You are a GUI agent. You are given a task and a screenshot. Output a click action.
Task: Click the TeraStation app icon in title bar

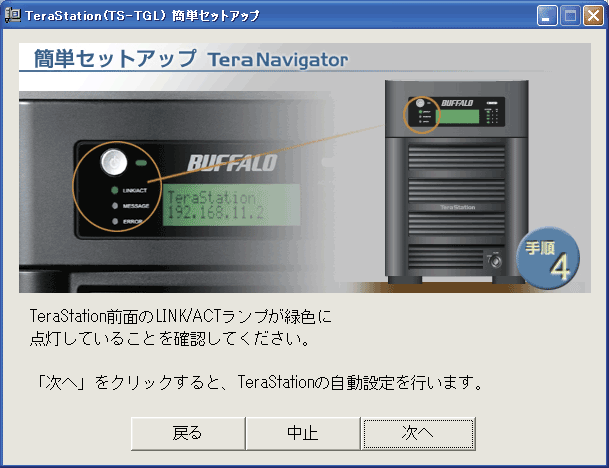click(x=12, y=16)
